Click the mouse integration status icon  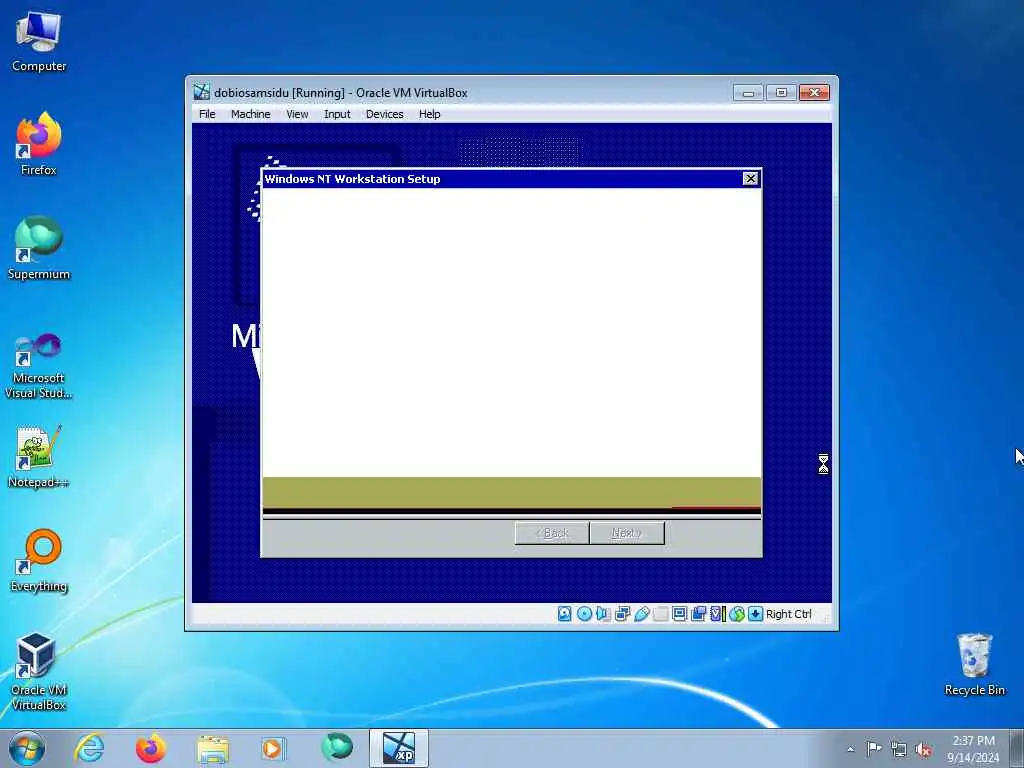737,614
